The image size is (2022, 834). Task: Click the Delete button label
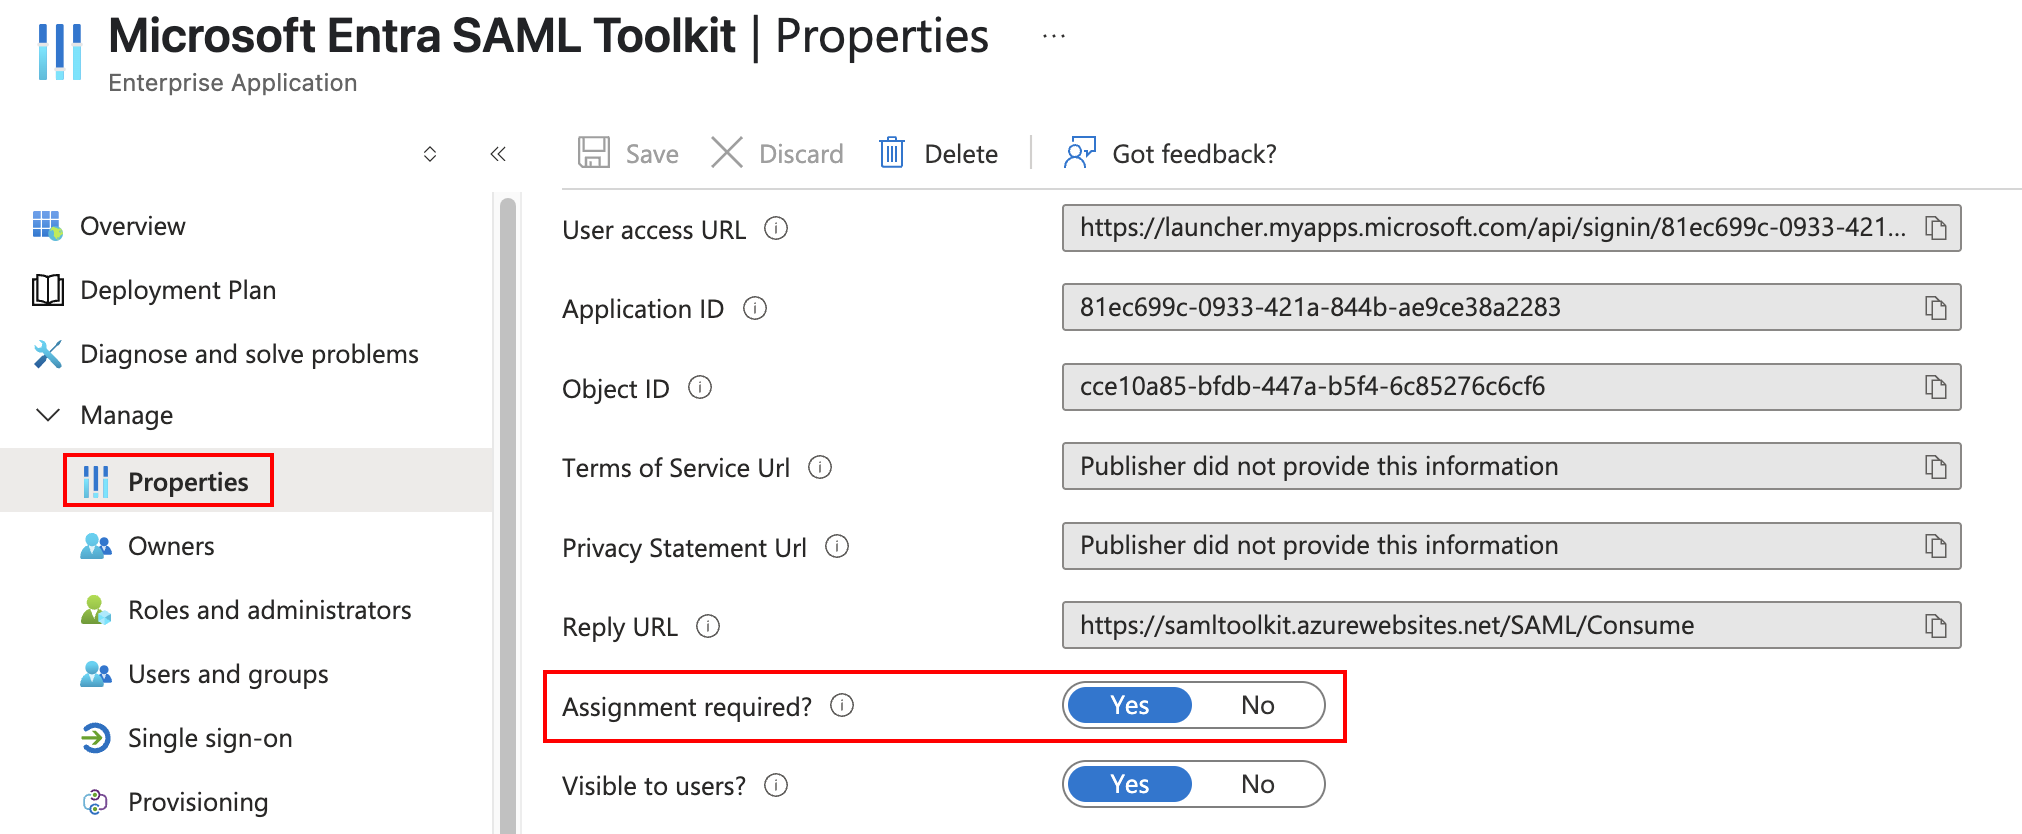[x=961, y=154]
